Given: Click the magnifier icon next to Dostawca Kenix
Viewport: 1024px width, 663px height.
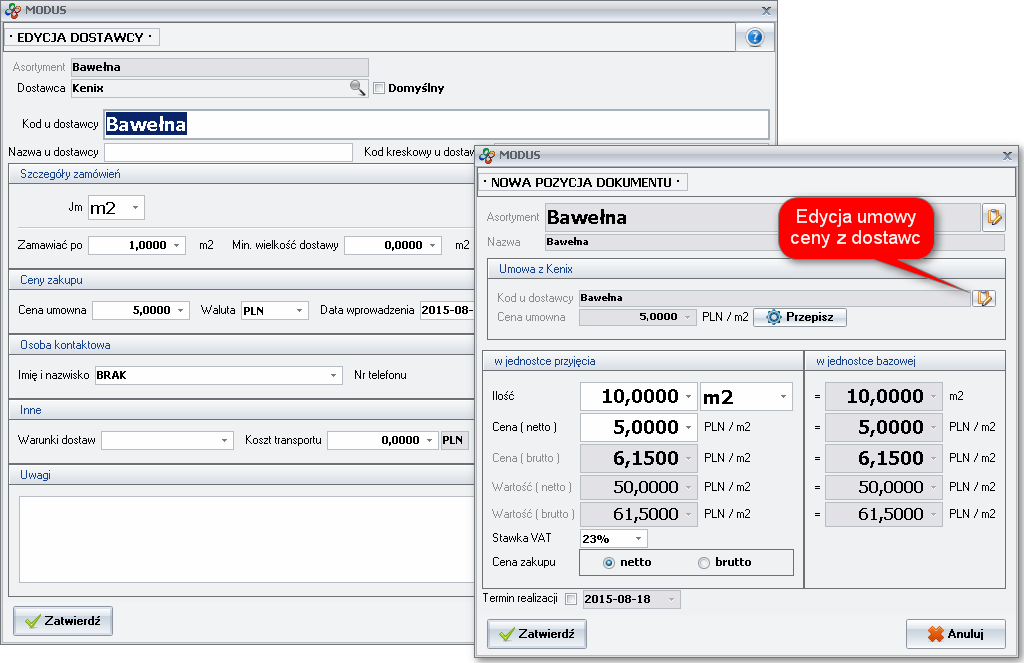Looking at the screenshot, I should 357,88.
